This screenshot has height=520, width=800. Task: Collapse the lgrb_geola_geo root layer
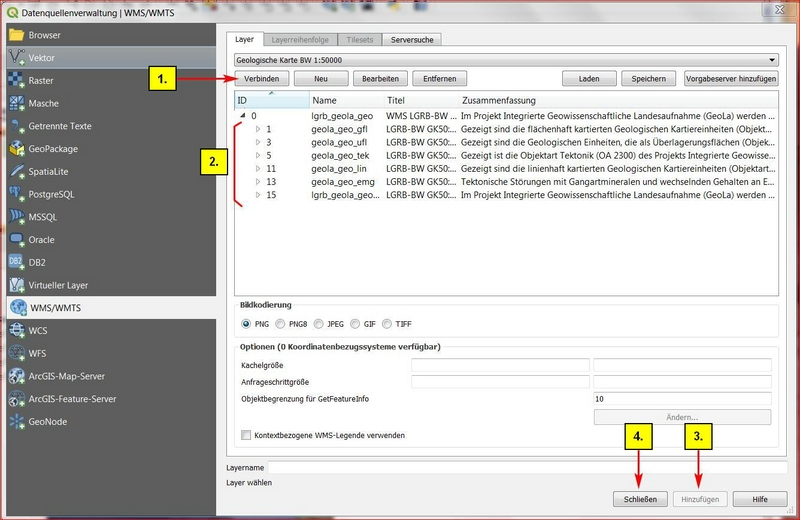(242, 116)
